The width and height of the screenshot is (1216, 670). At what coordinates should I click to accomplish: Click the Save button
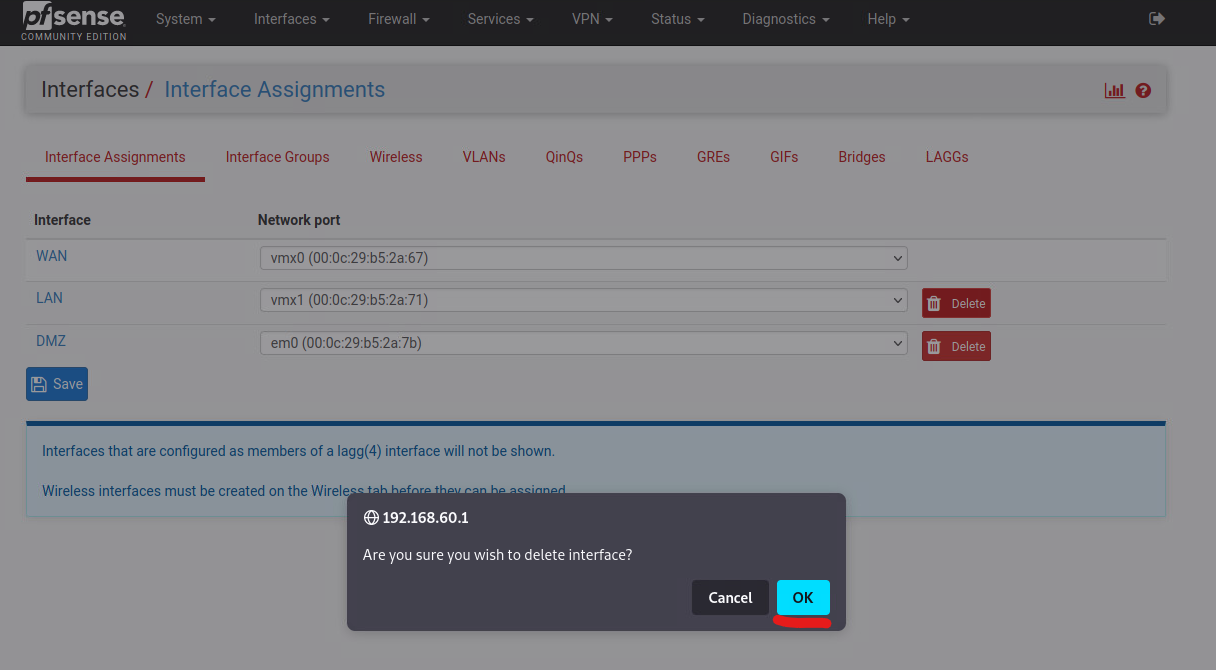tap(57, 384)
